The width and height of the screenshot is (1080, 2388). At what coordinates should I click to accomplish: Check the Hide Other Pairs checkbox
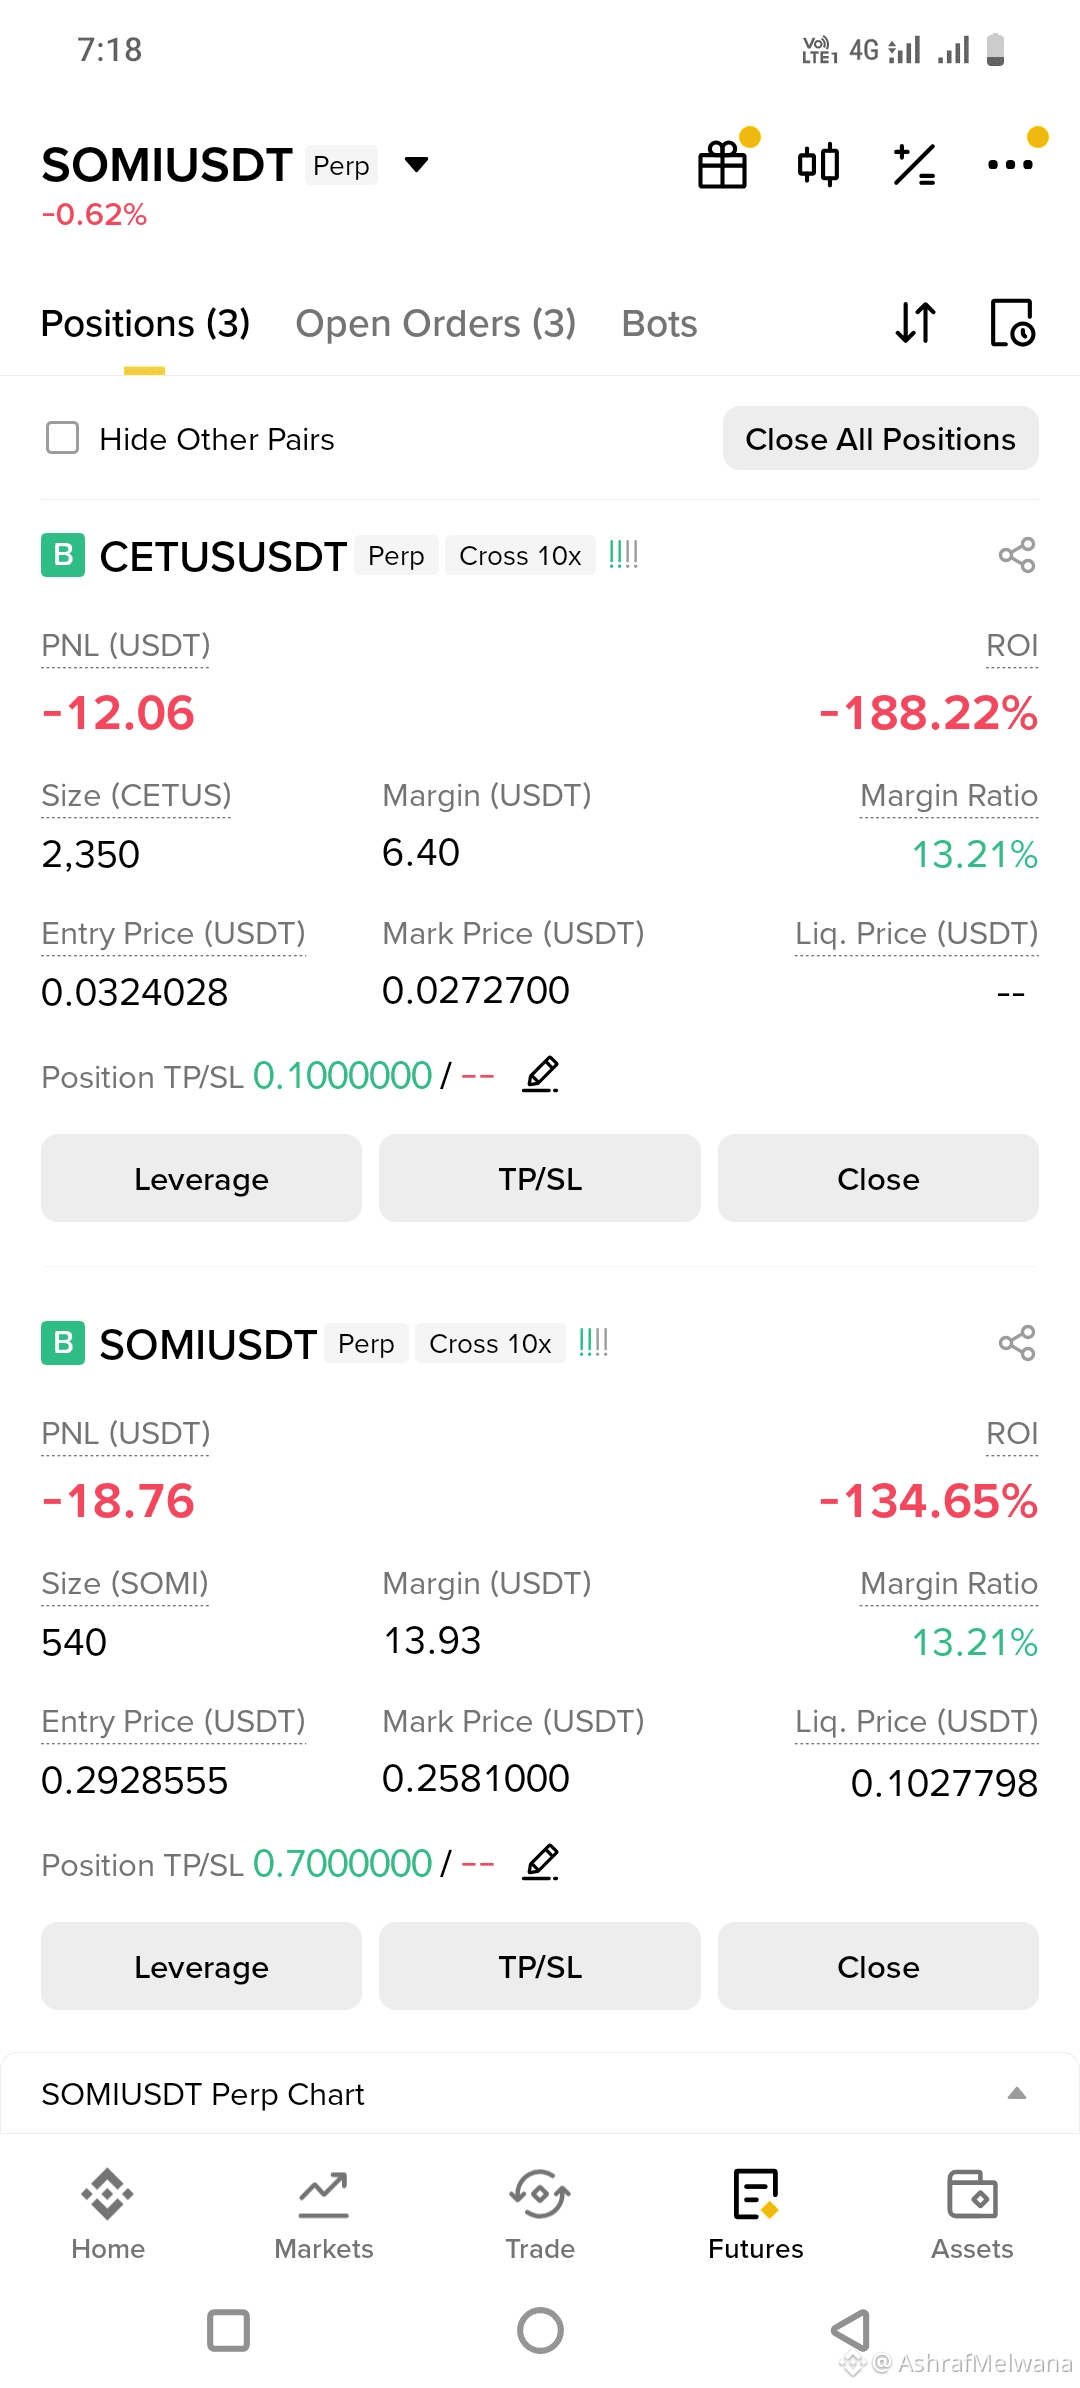[x=63, y=438]
